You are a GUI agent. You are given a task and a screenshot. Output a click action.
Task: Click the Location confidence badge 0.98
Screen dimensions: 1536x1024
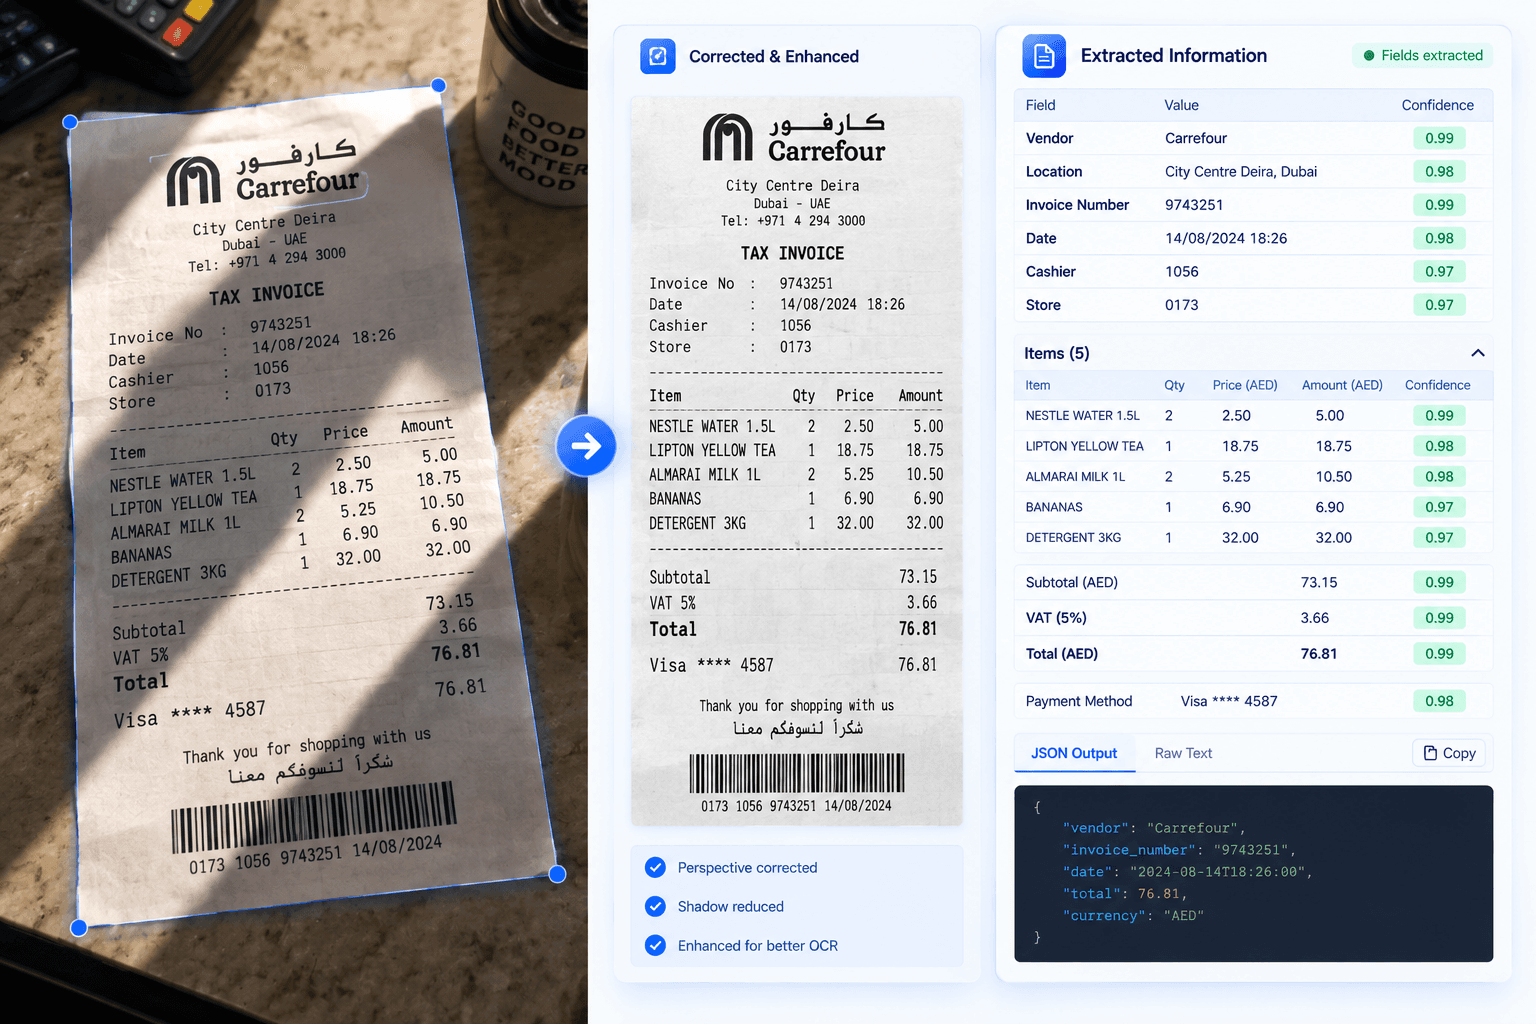(1440, 171)
